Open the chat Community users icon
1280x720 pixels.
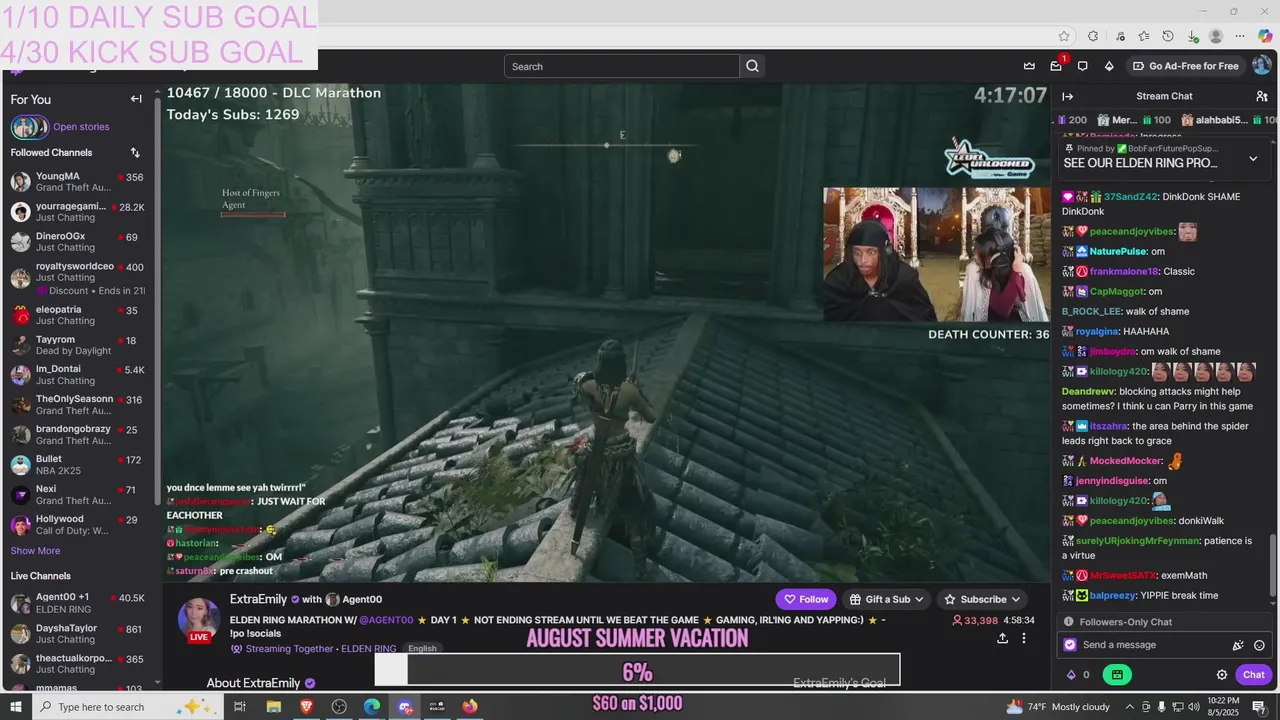1261,96
